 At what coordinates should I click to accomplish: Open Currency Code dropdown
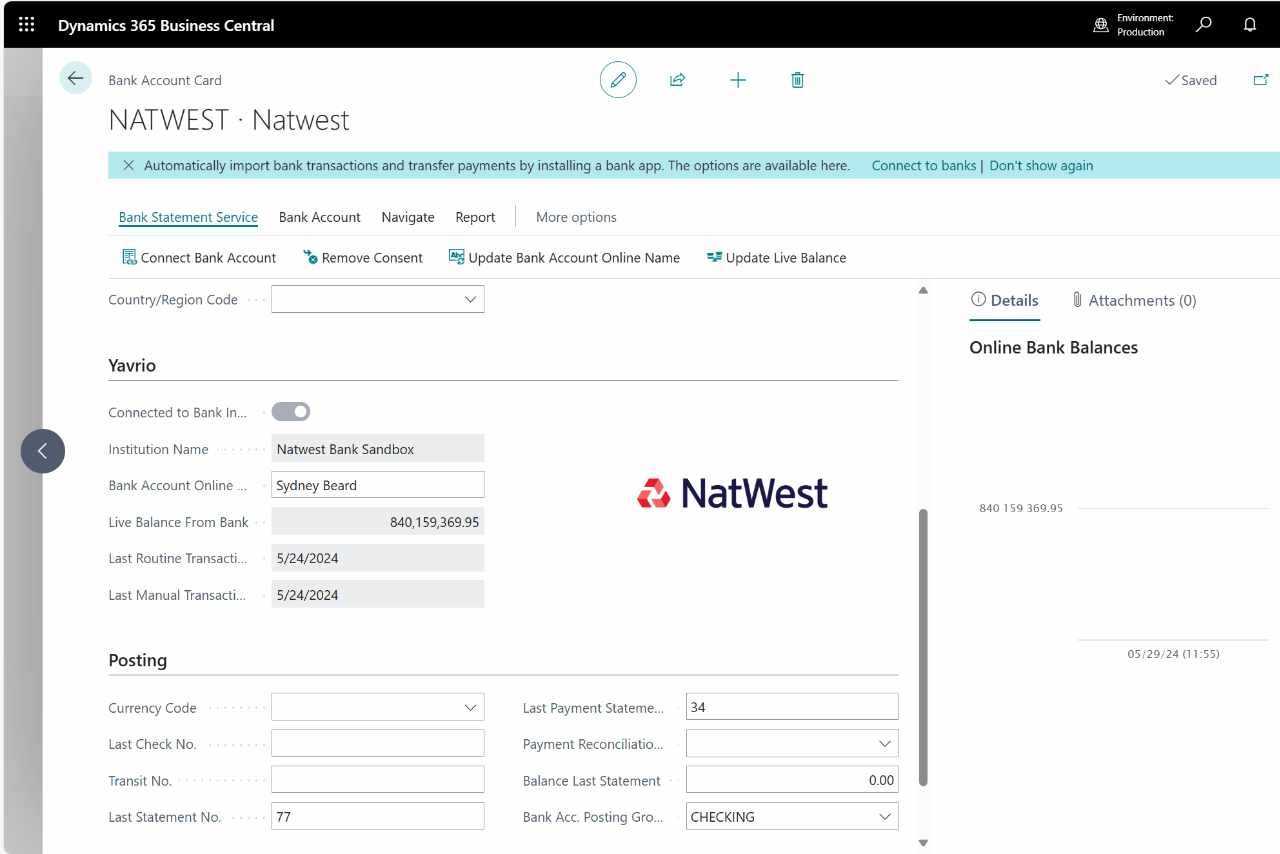[470, 707]
